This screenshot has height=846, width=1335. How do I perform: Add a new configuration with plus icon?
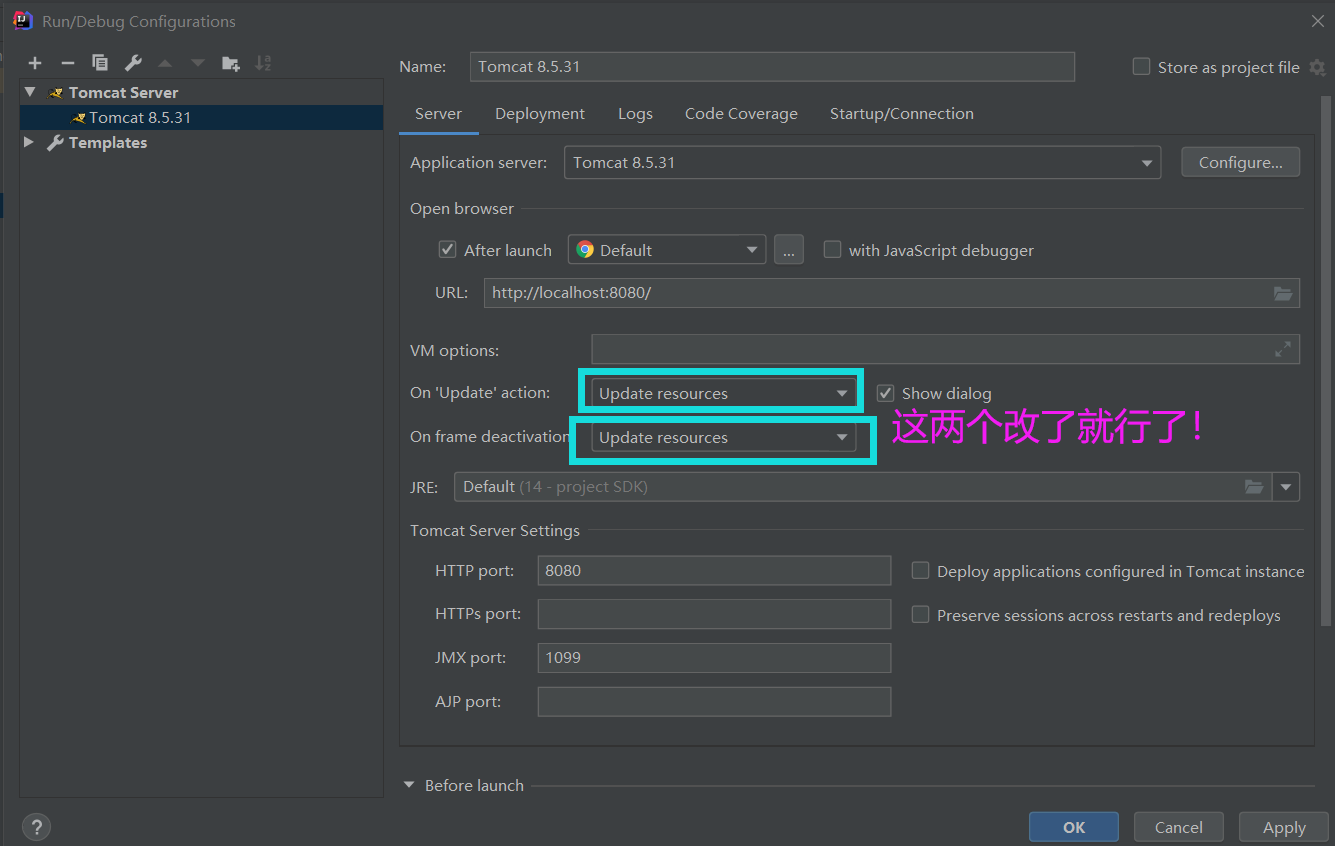point(35,63)
